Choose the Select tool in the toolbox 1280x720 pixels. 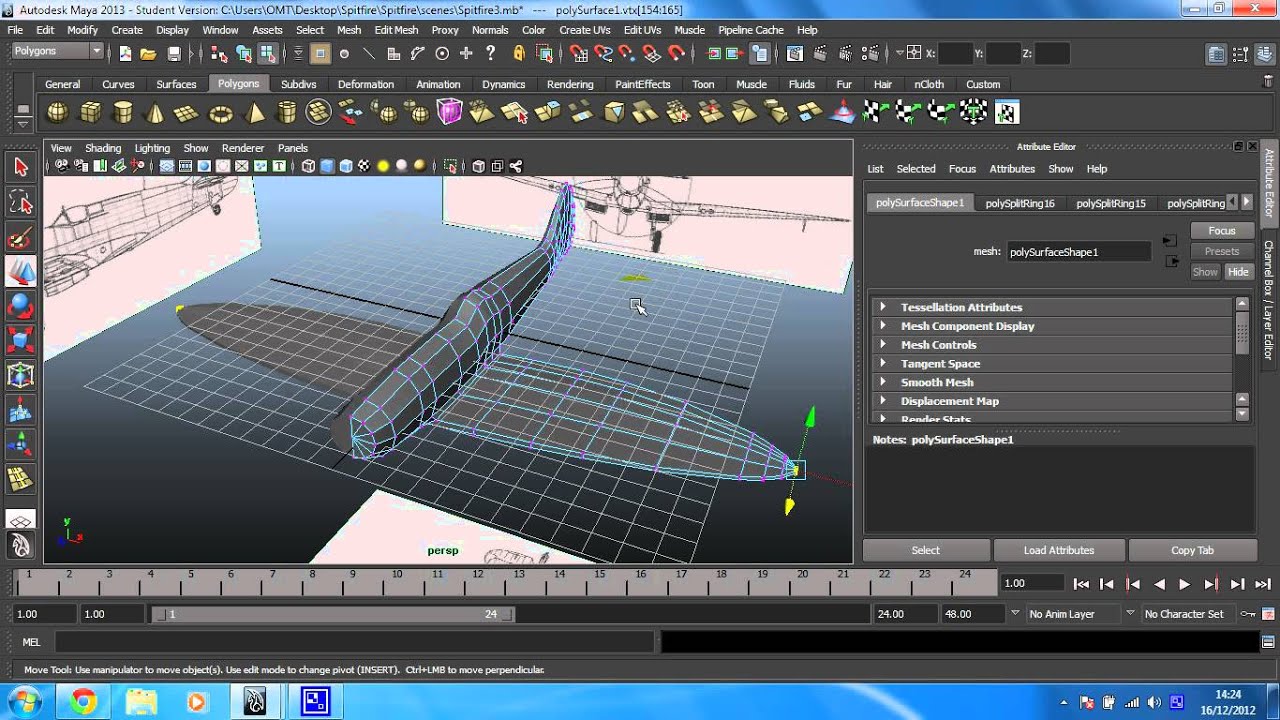pos(21,166)
